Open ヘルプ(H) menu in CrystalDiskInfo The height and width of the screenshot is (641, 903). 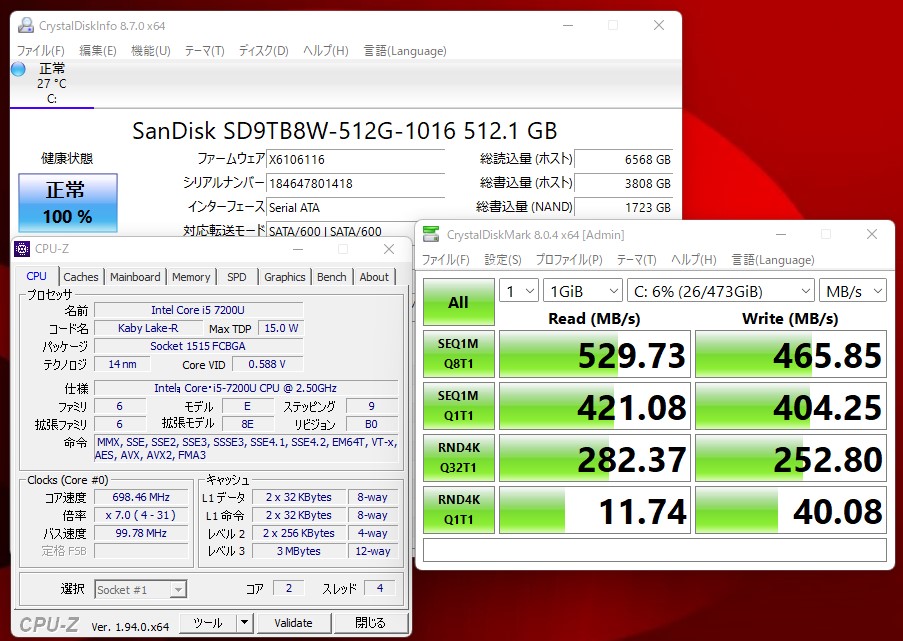pos(325,51)
